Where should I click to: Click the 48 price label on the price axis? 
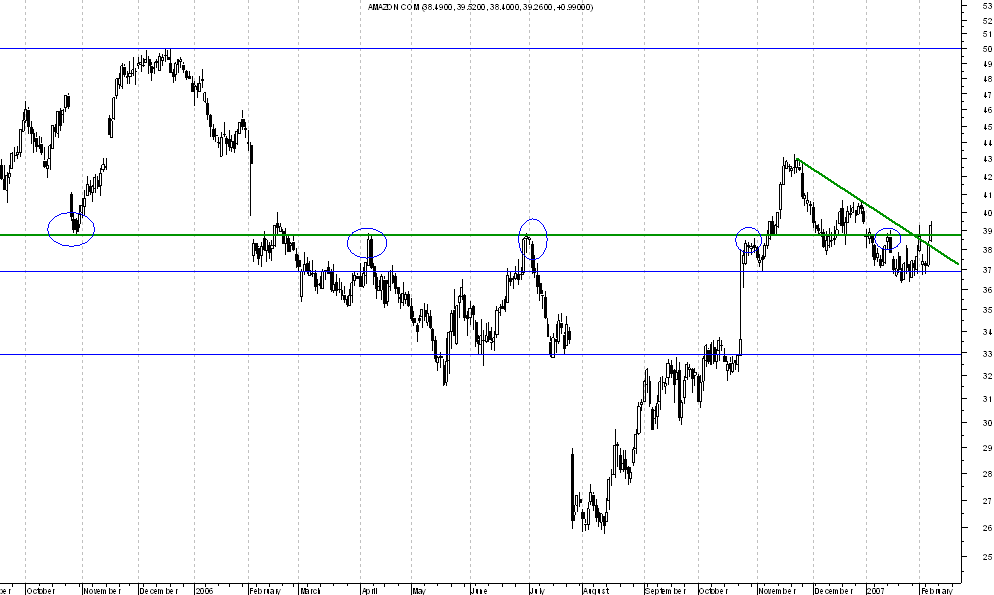pos(987,79)
